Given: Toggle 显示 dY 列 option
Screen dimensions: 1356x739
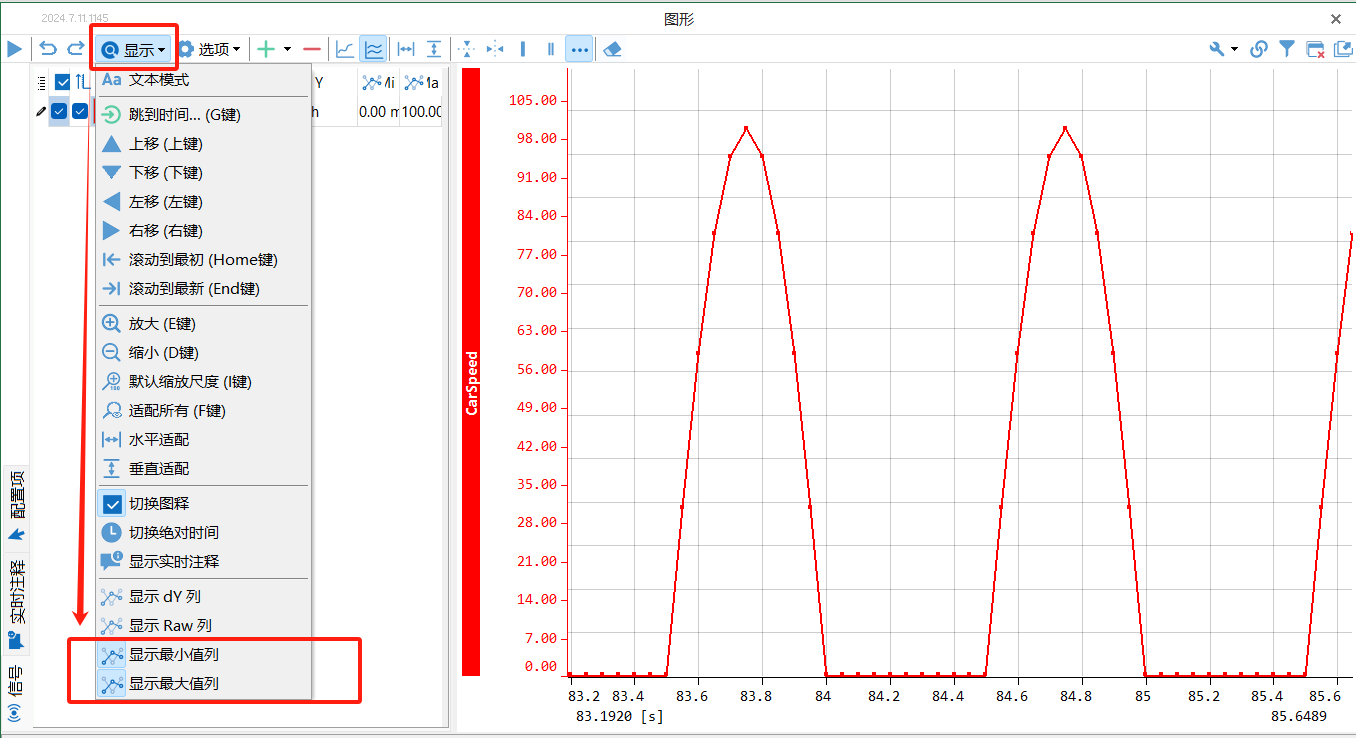Looking at the screenshot, I should (203, 597).
